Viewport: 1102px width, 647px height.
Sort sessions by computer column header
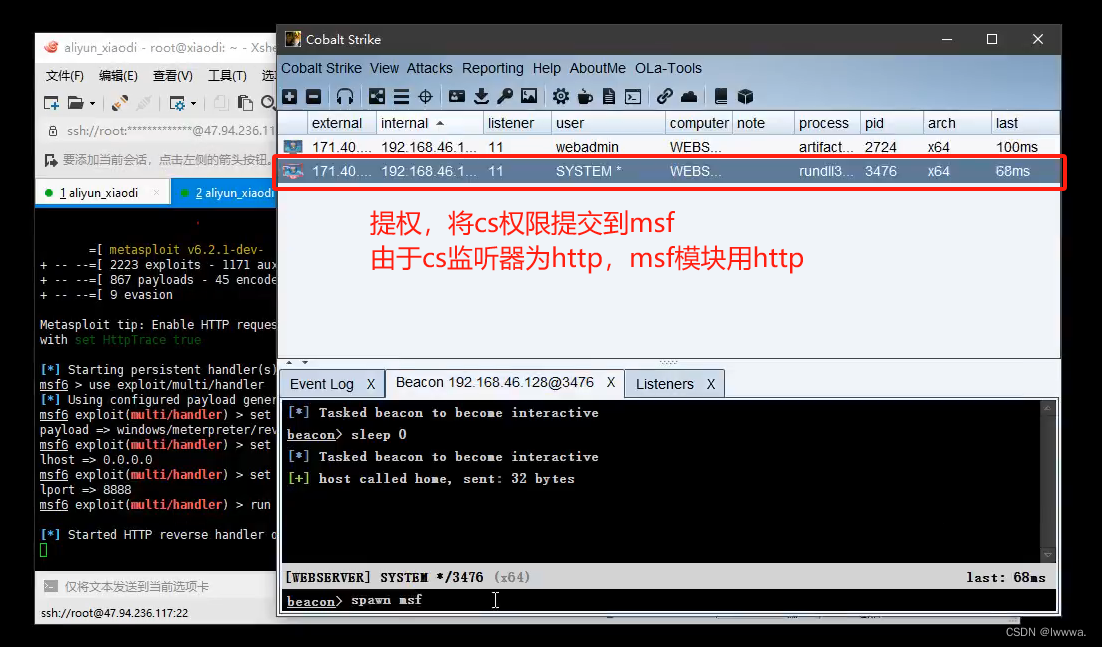click(x=699, y=123)
